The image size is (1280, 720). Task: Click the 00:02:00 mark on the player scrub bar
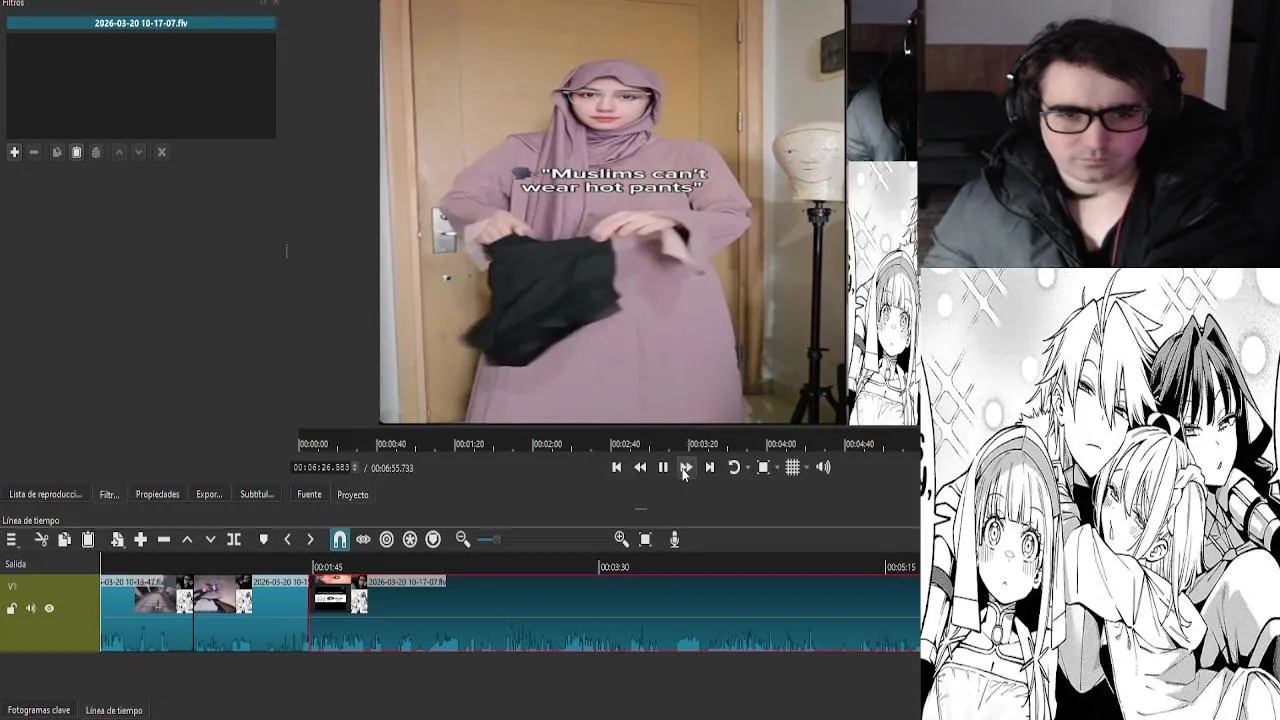pos(547,443)
